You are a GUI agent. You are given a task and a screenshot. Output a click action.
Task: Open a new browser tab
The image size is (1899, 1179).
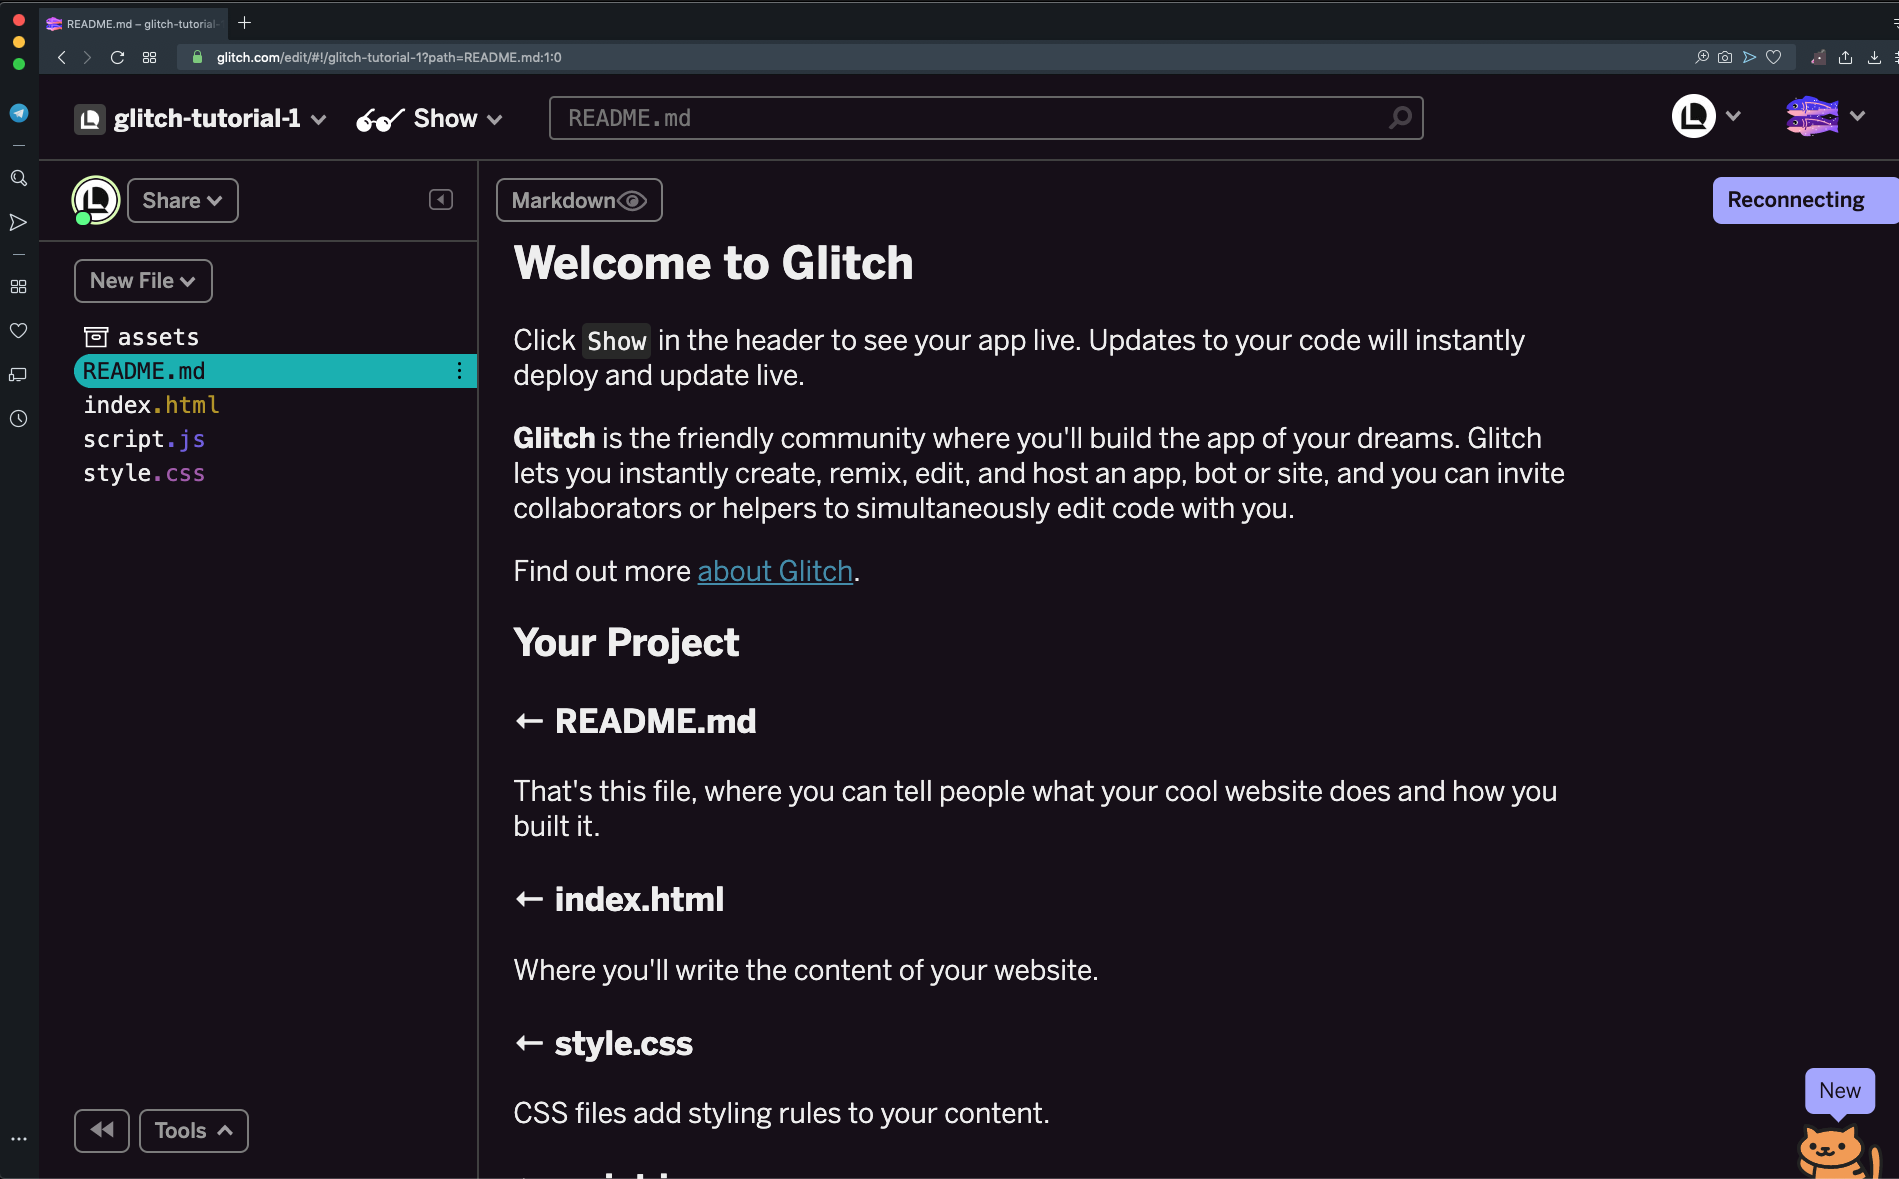[244, 22]
